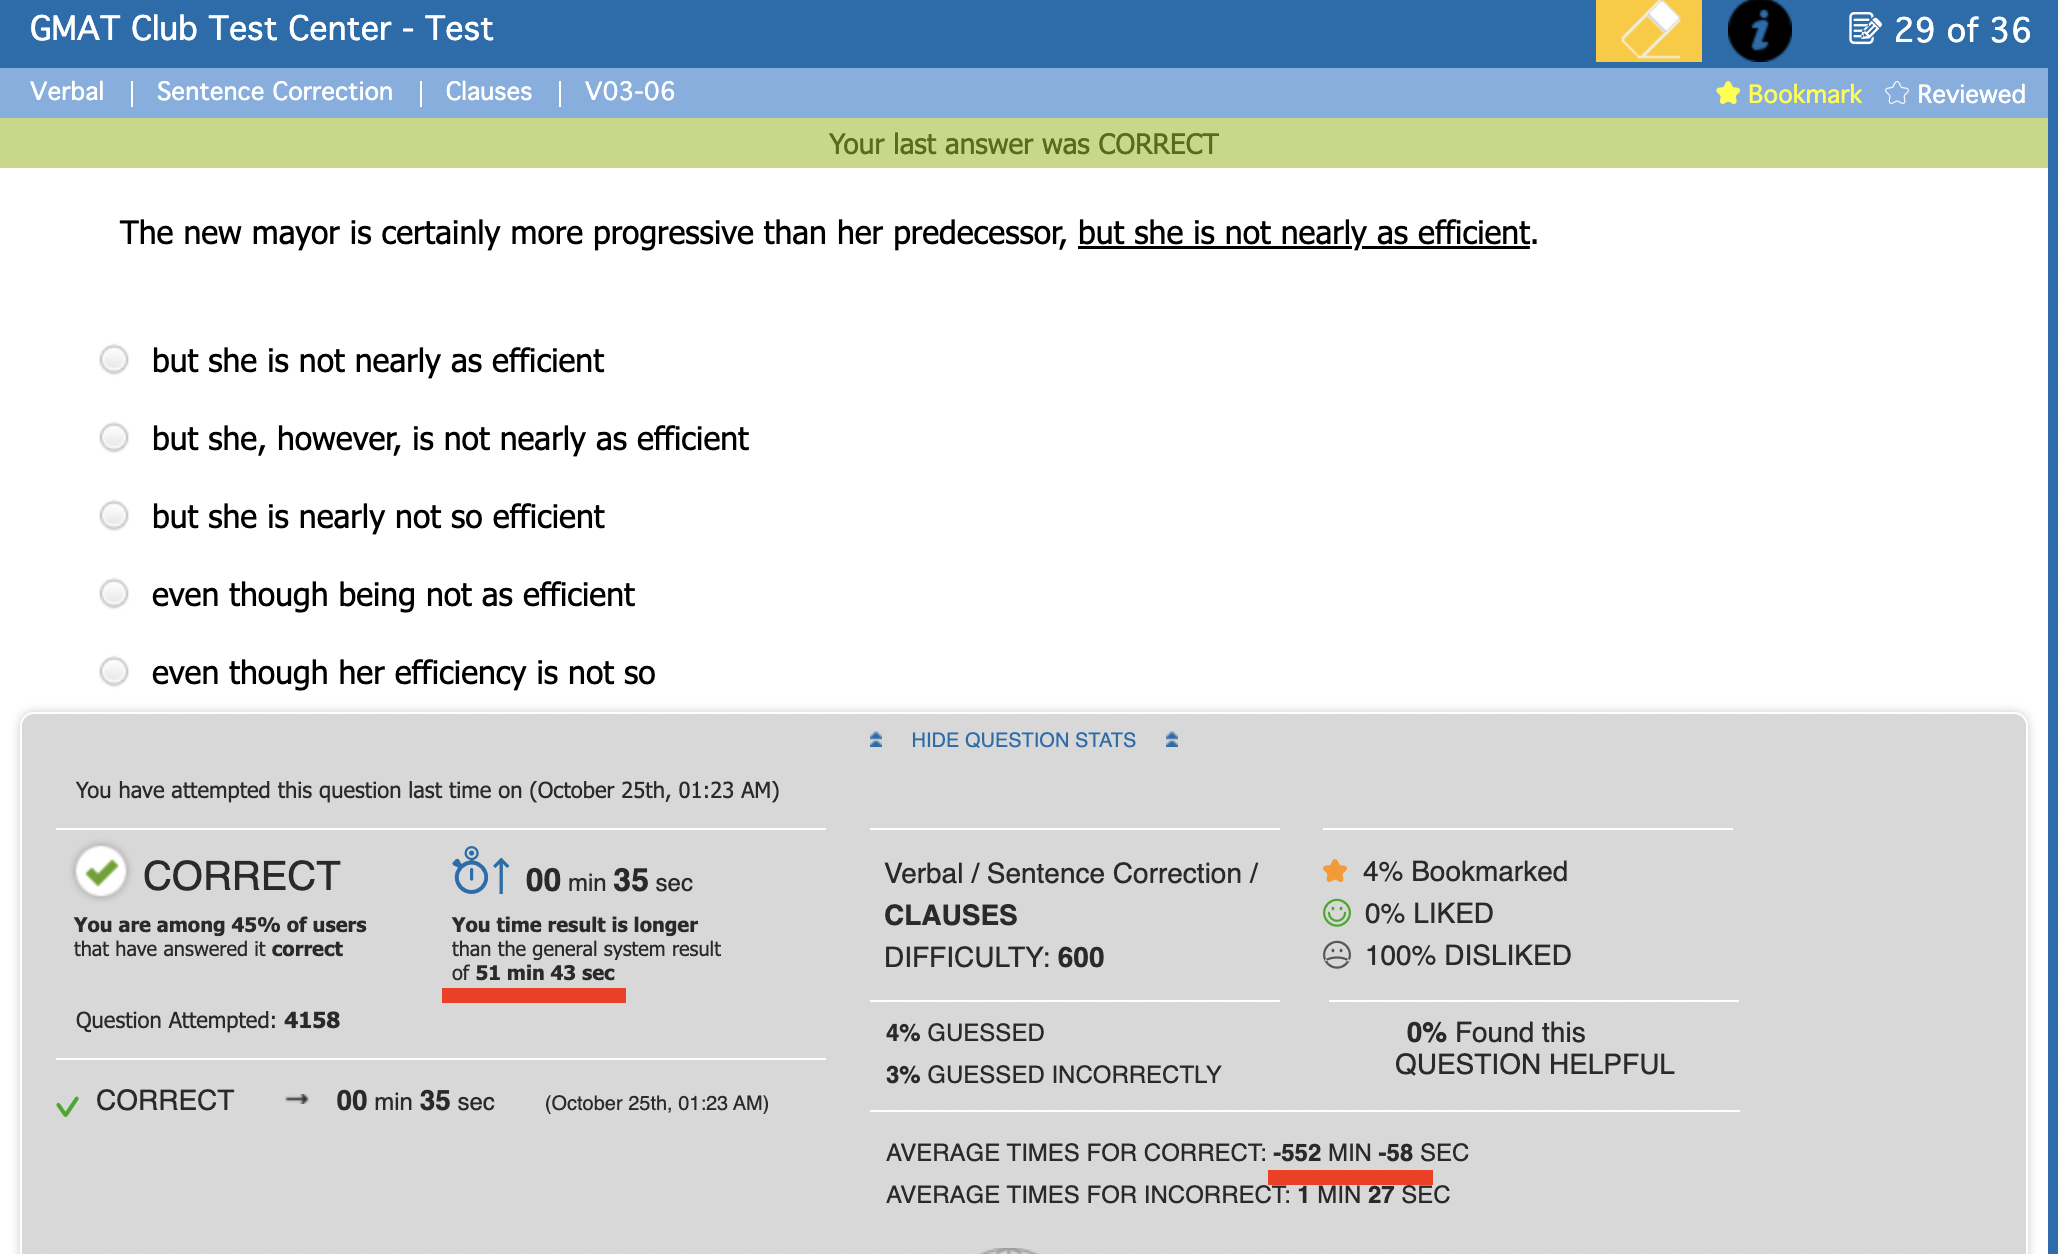This screenshot has width=2058, height=1254.
Task: Collapse stats using right arrow near HIDE QUESTION STATS
Action: point(1172,740)
